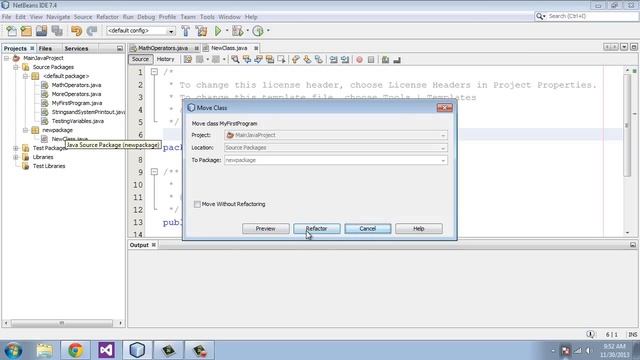This screenshot has width=640, height=360.
Task: Click the Cancel button
Action: (368, 229)
